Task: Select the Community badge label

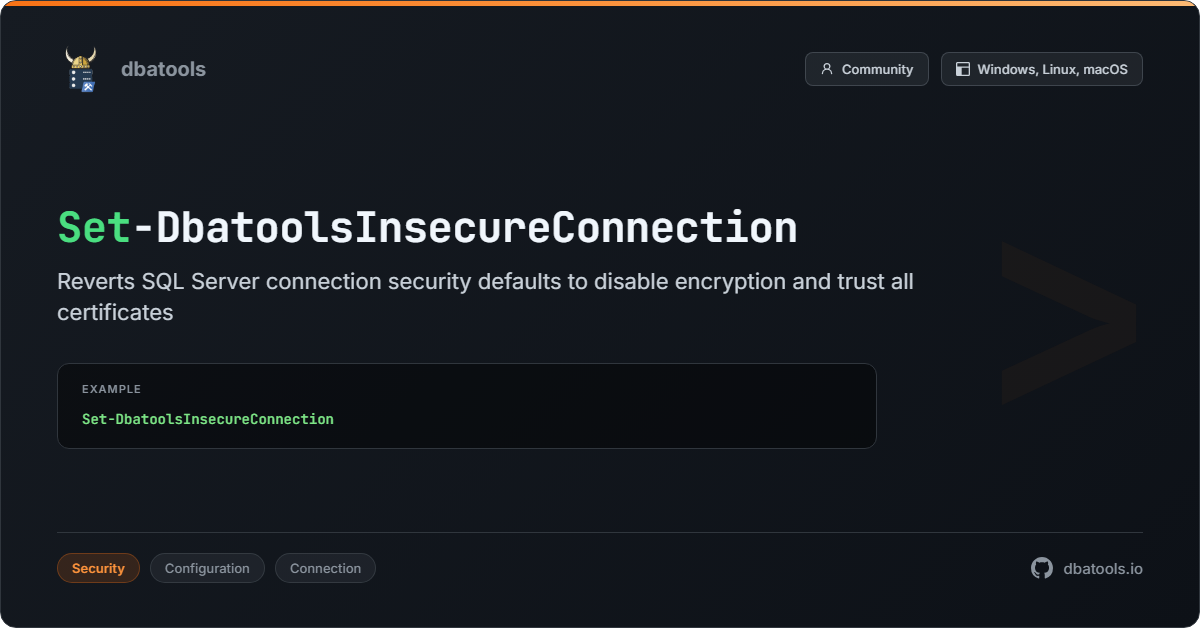Action: tap(877, 69)
